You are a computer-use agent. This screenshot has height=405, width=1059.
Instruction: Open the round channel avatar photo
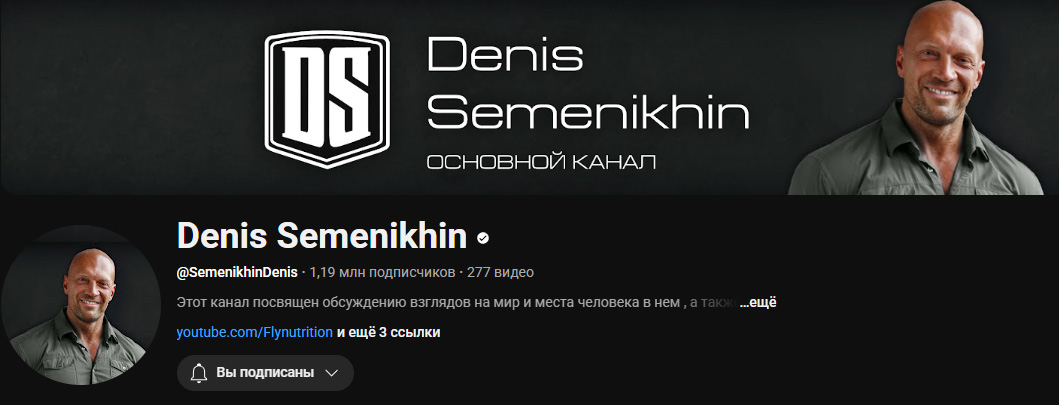tap(81, 305)
